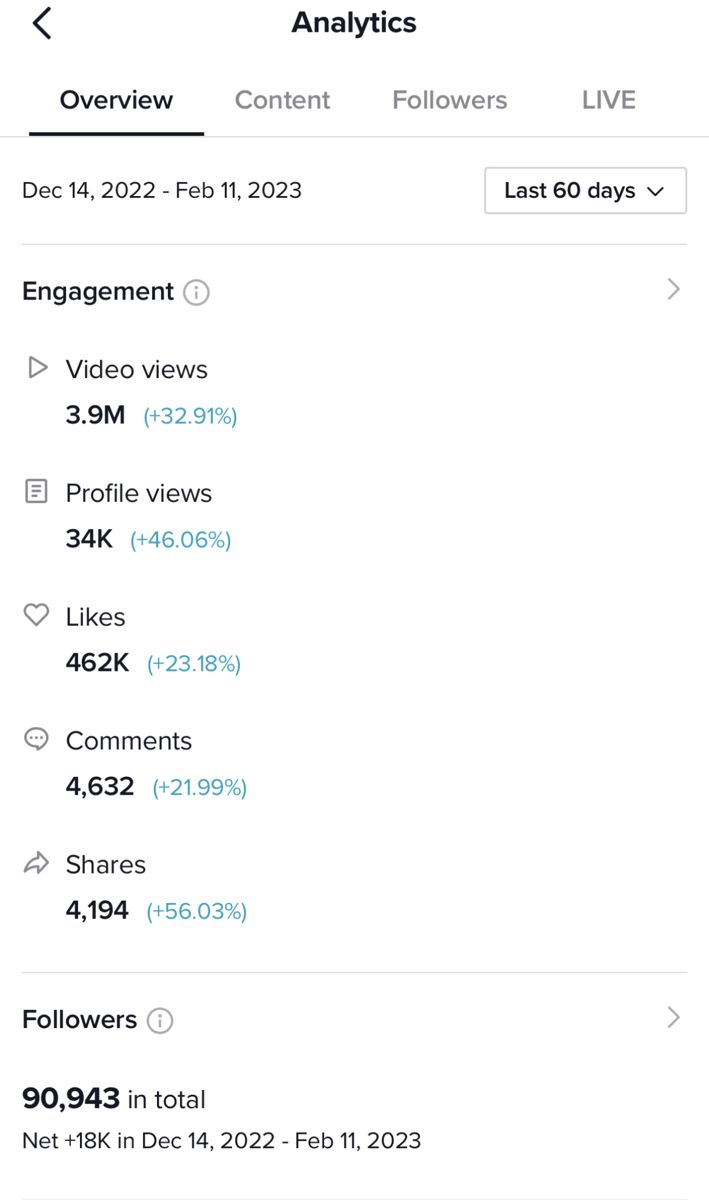Tap the Engagement info icon

[197, 293]
